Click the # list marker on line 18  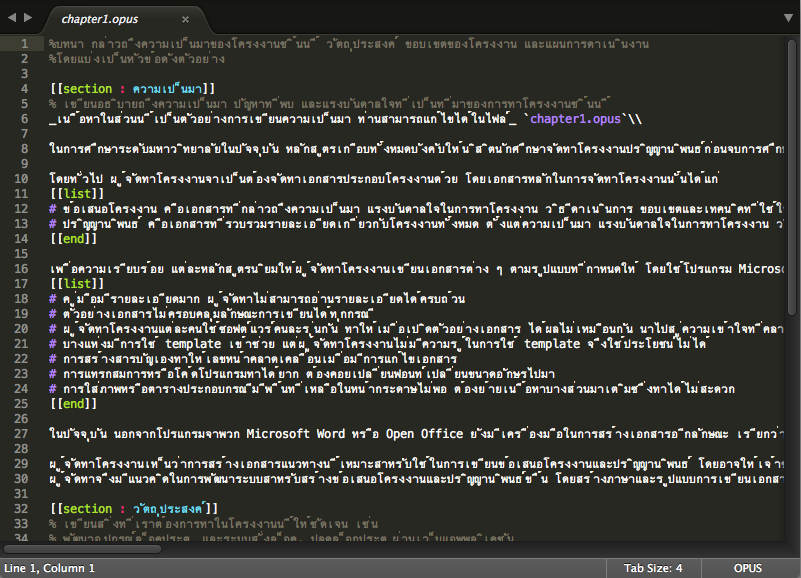pyautogui.click(x=53, y=299)
